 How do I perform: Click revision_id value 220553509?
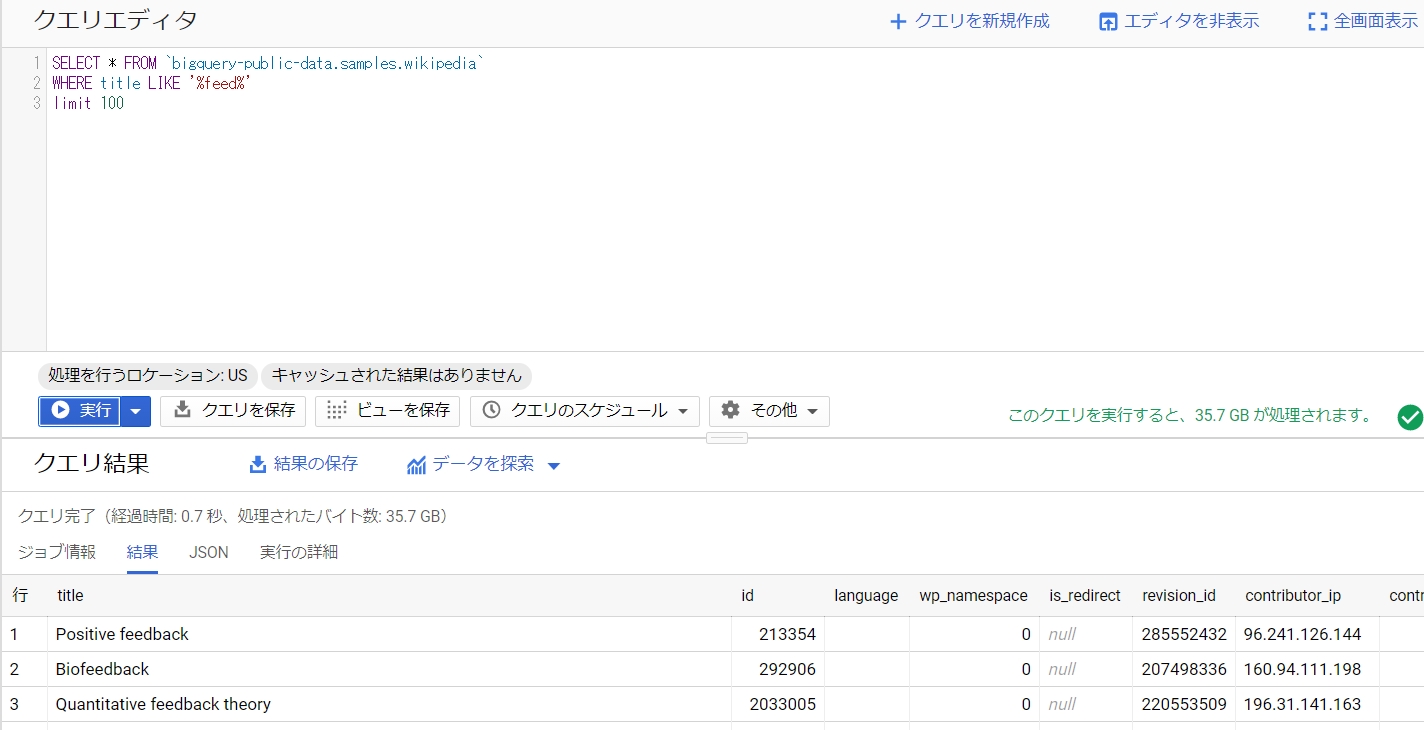pyautogui.click(x=1184, y=704)
